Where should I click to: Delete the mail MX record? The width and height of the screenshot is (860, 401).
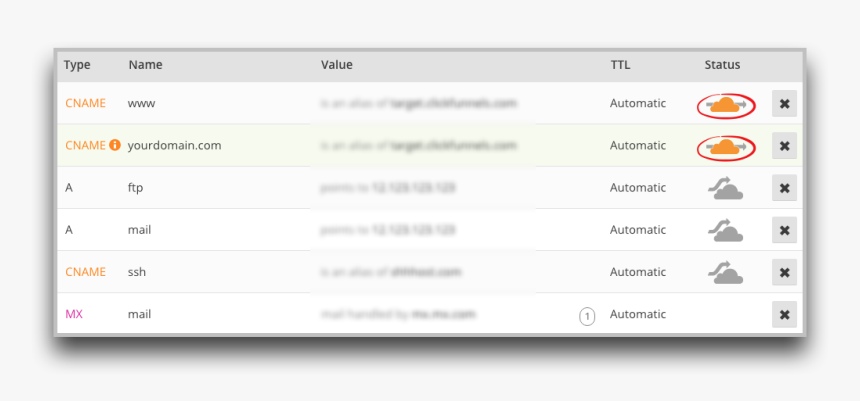[784, 315]
